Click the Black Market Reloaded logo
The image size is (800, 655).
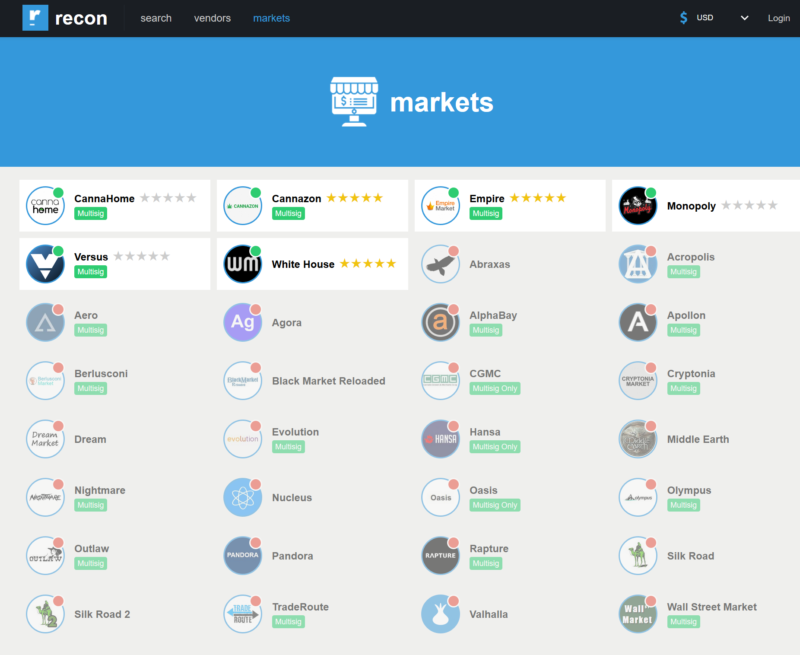tap(243, 381)
